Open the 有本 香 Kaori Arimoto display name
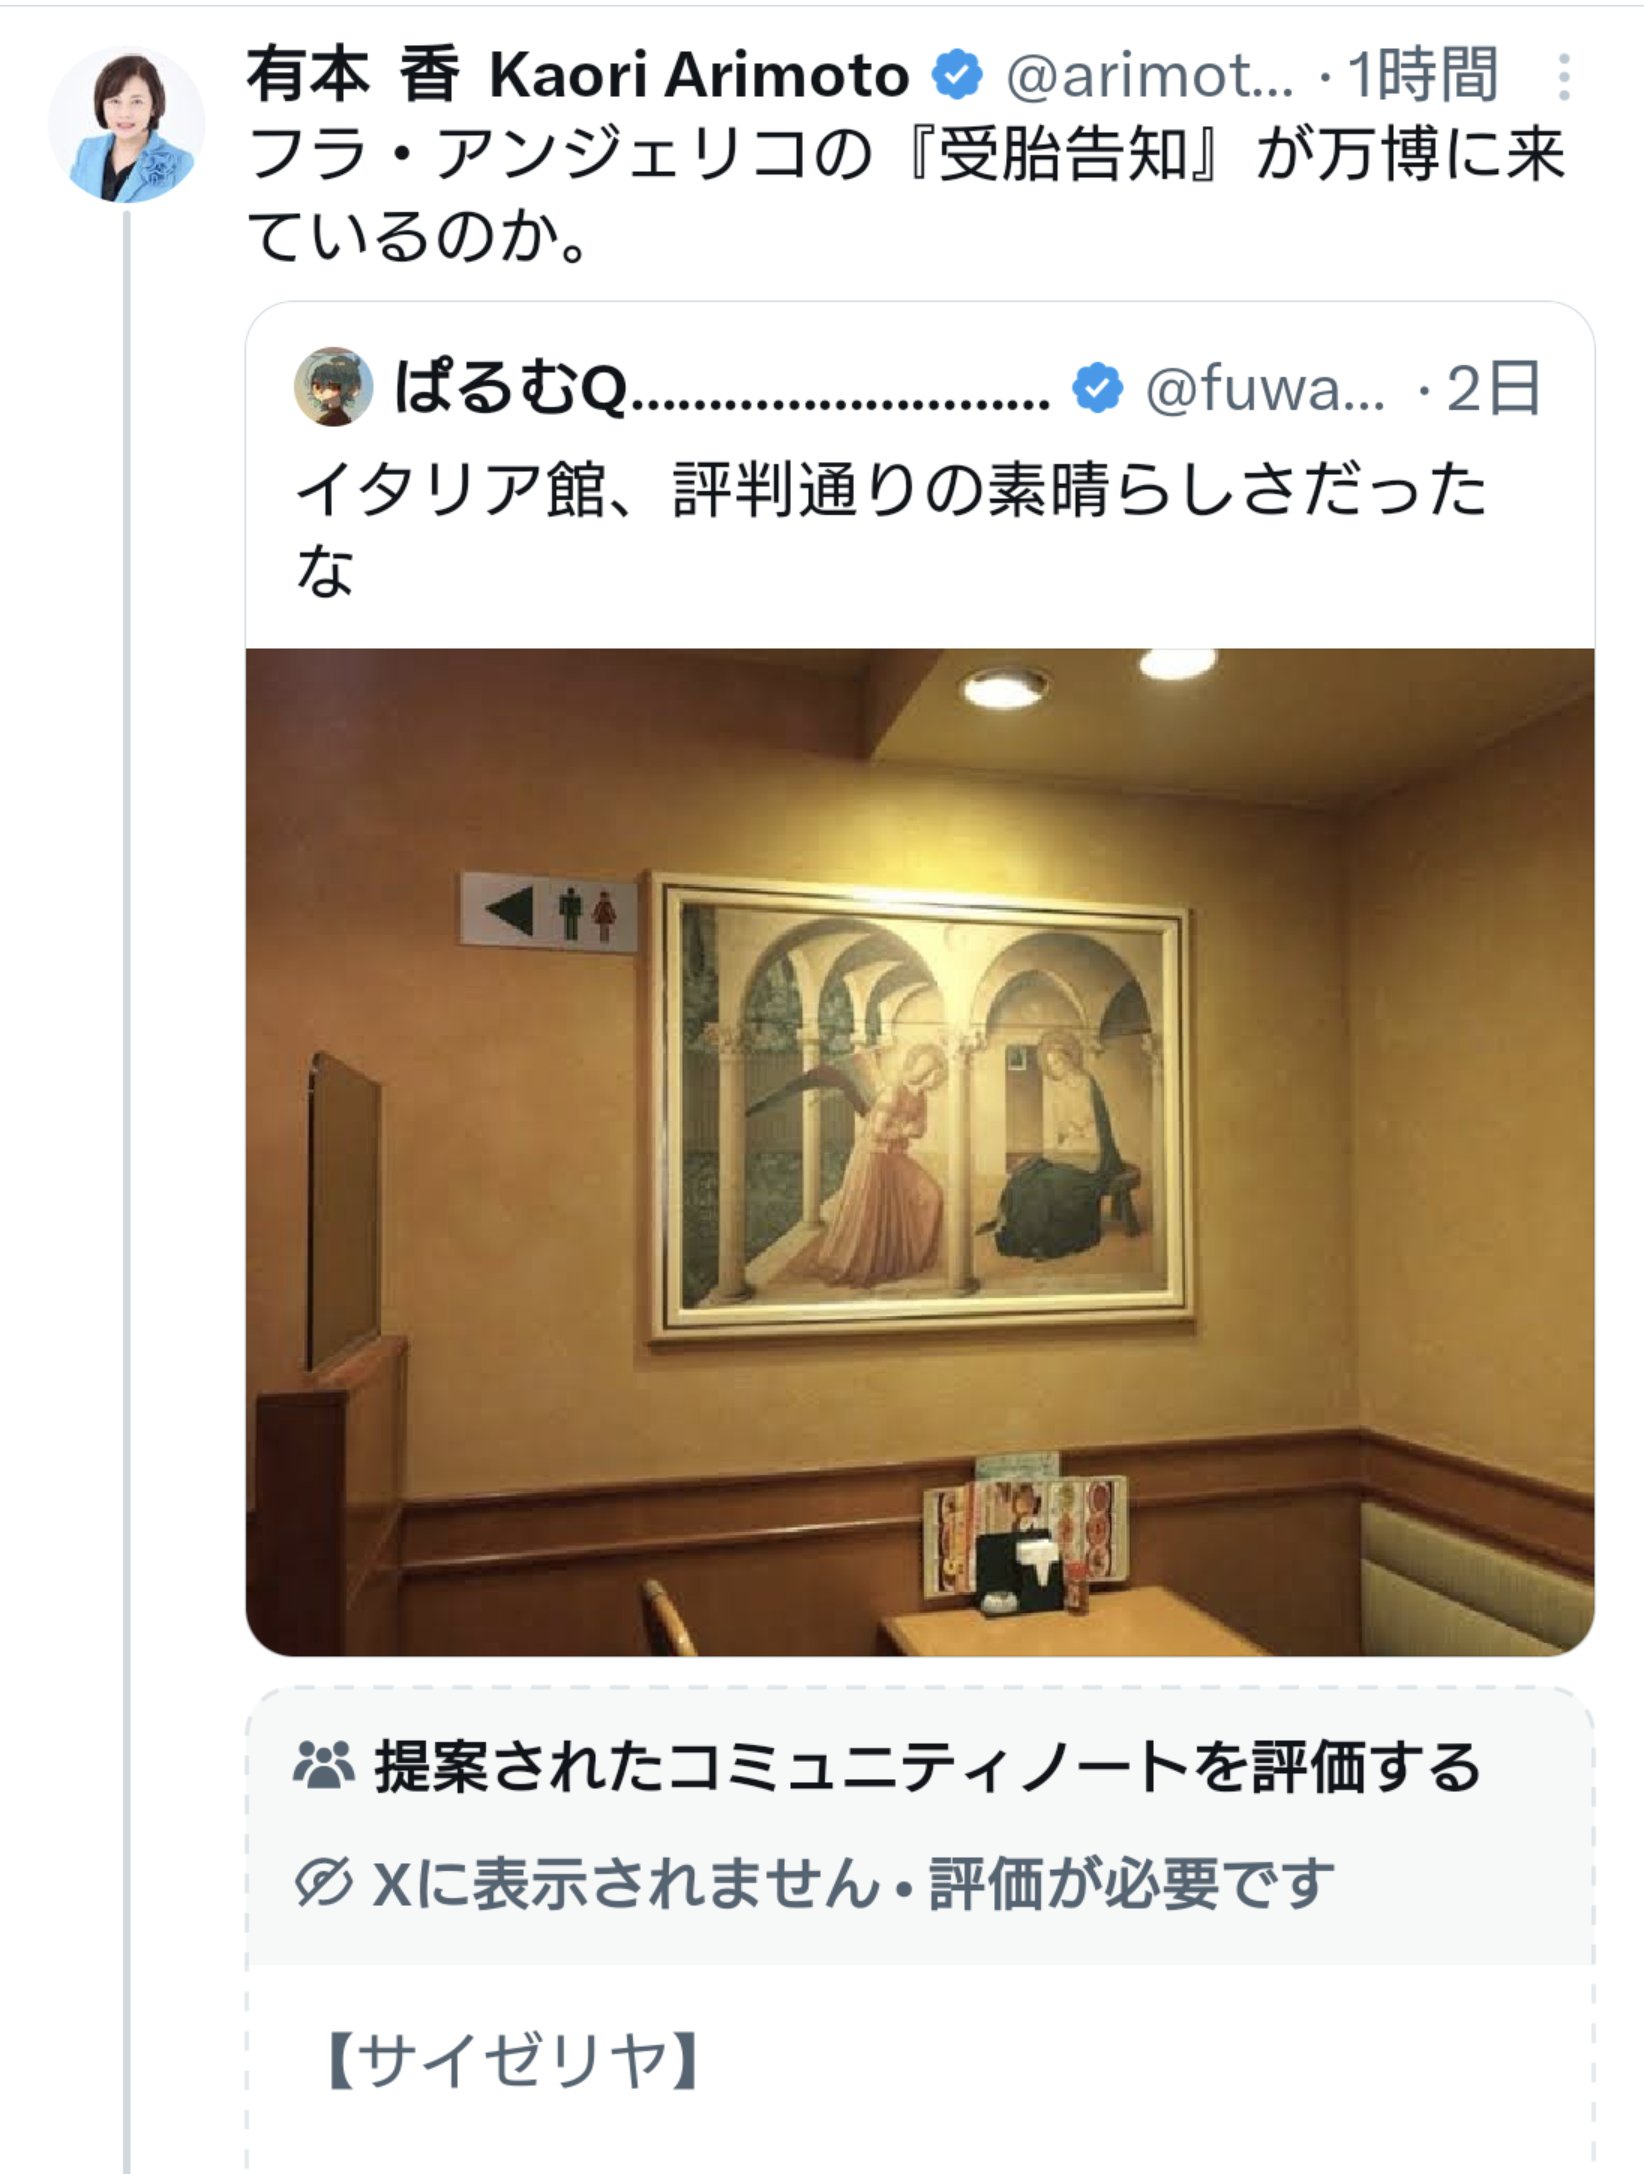 pos(578,76)
